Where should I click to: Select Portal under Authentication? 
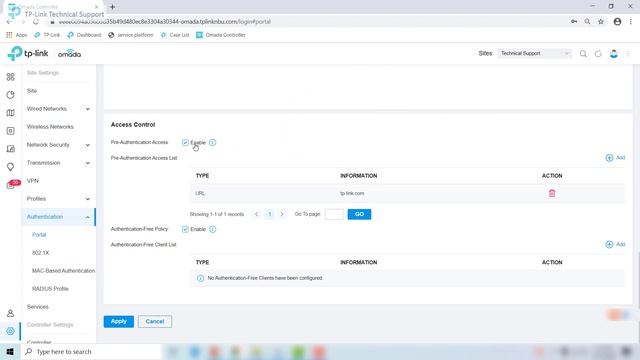tap(39, 235)
